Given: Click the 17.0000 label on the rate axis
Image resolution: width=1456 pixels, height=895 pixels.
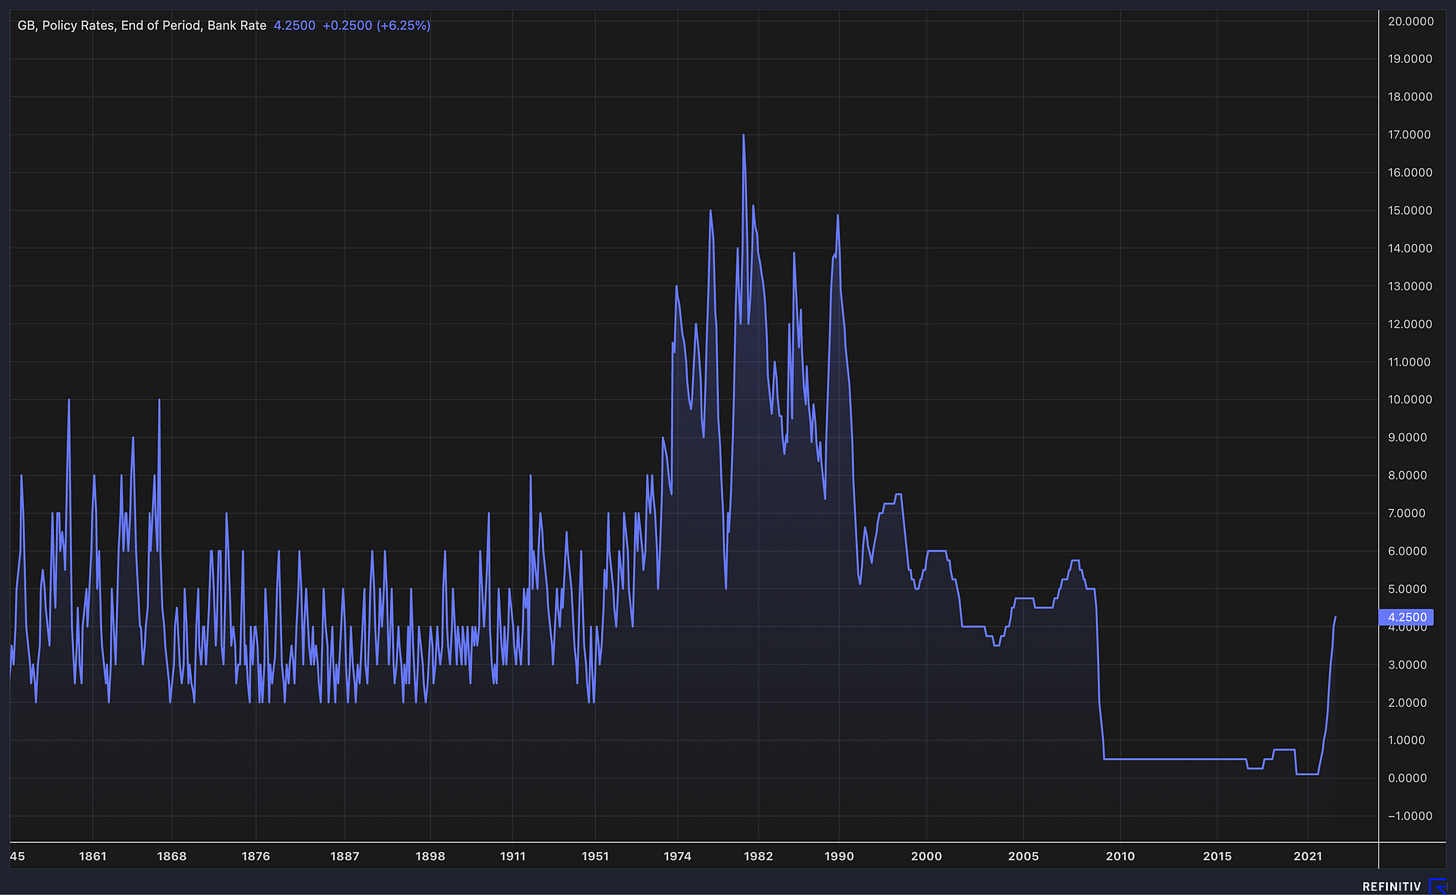Looking at the screenshot, I should coord(1410,135).
